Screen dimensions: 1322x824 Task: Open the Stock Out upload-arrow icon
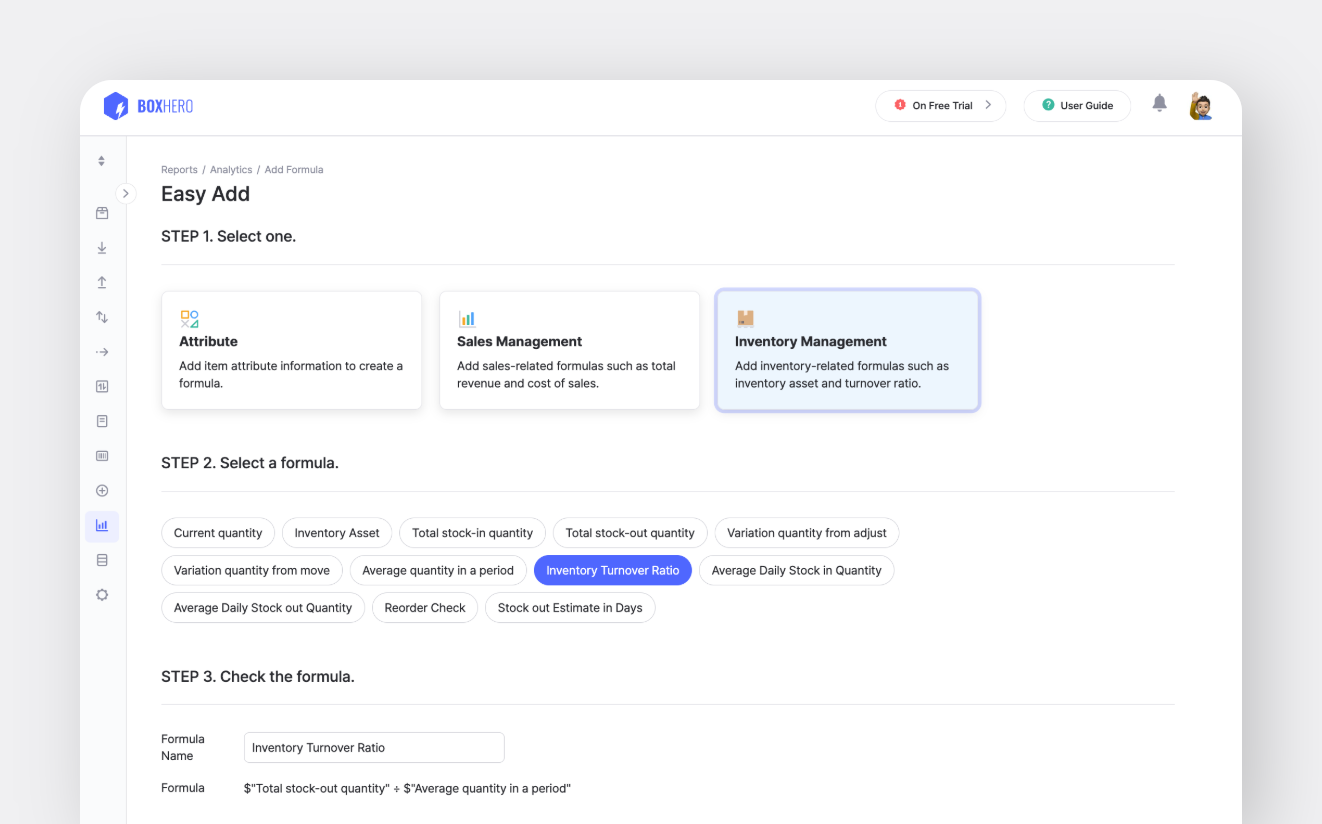(102, 283)
